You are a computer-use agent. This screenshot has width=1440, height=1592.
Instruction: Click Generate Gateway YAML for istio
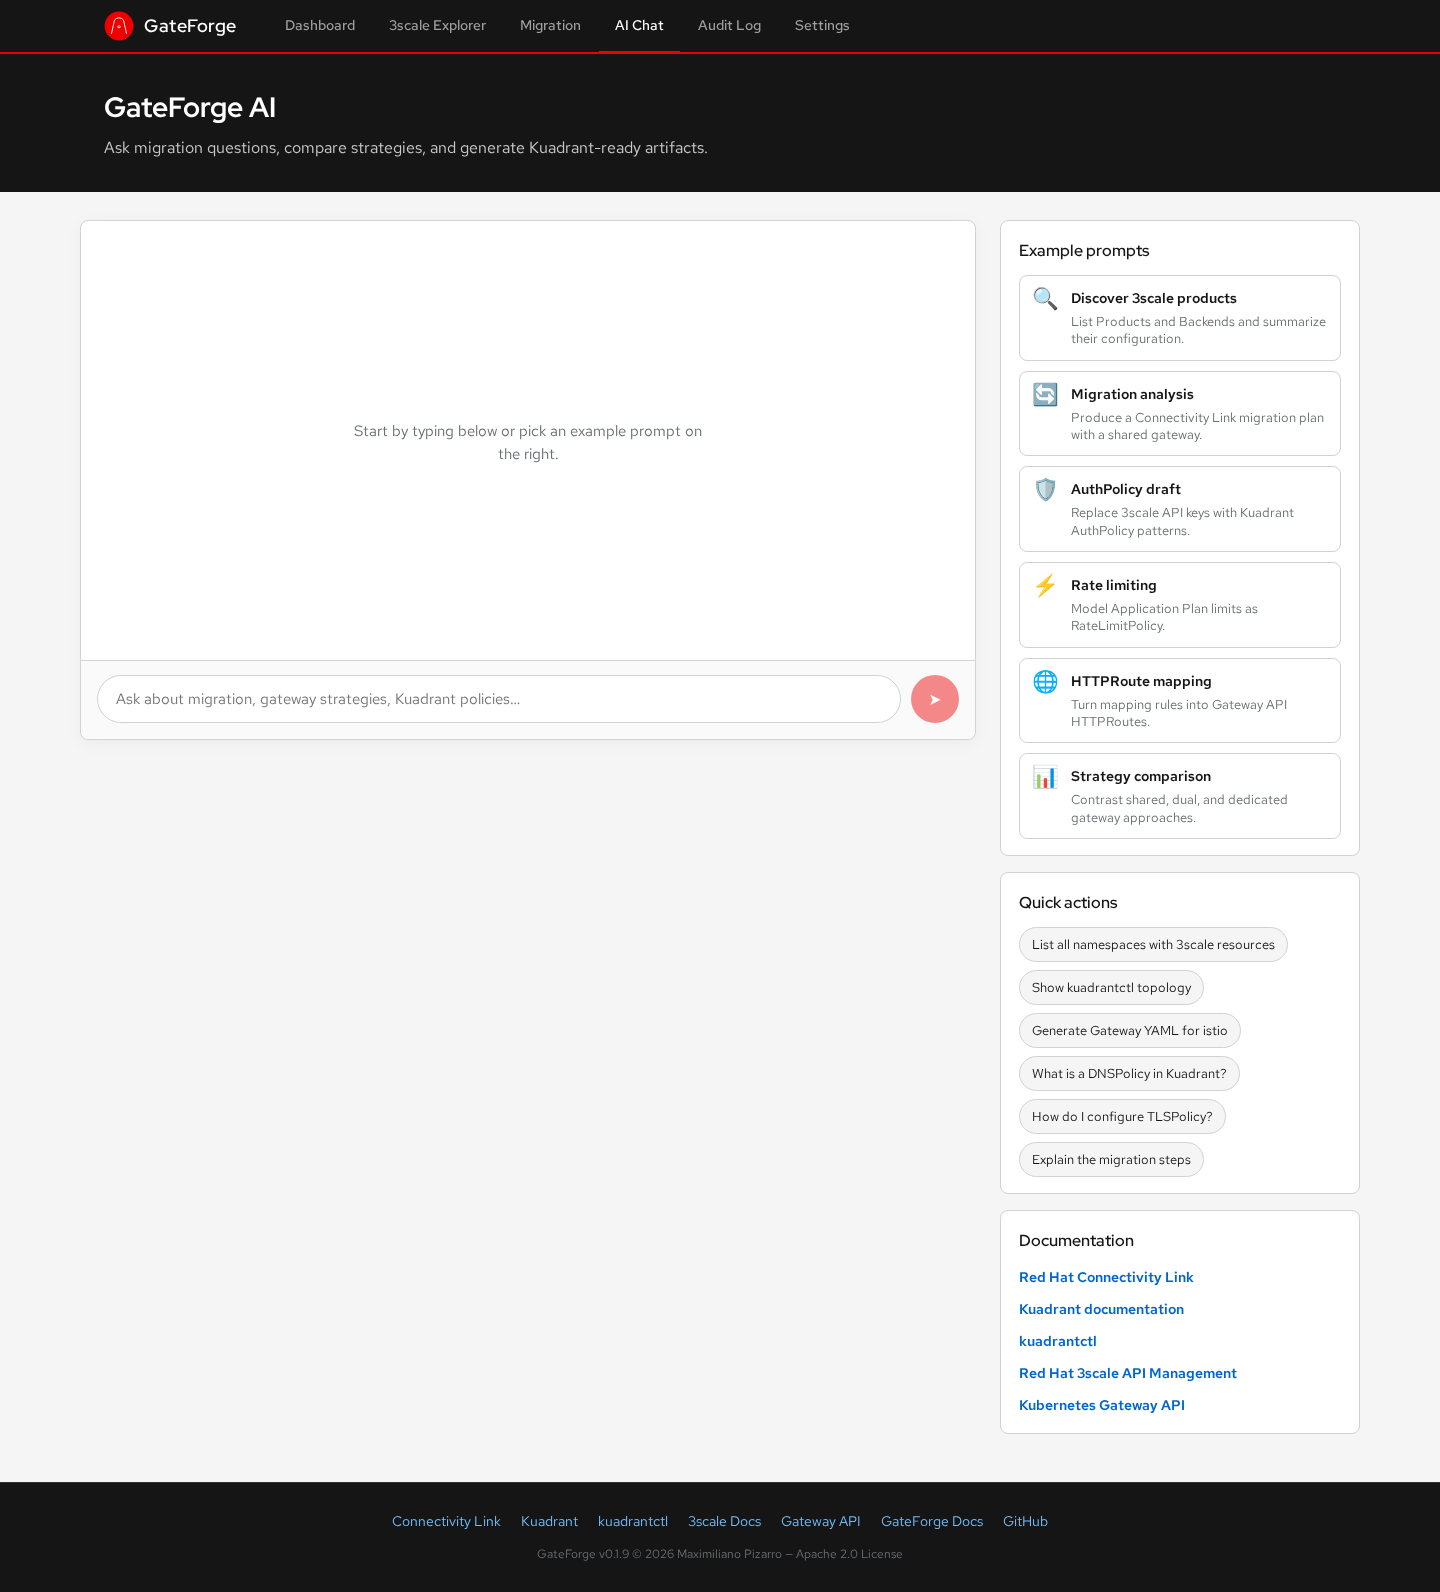point(1130,1030)
